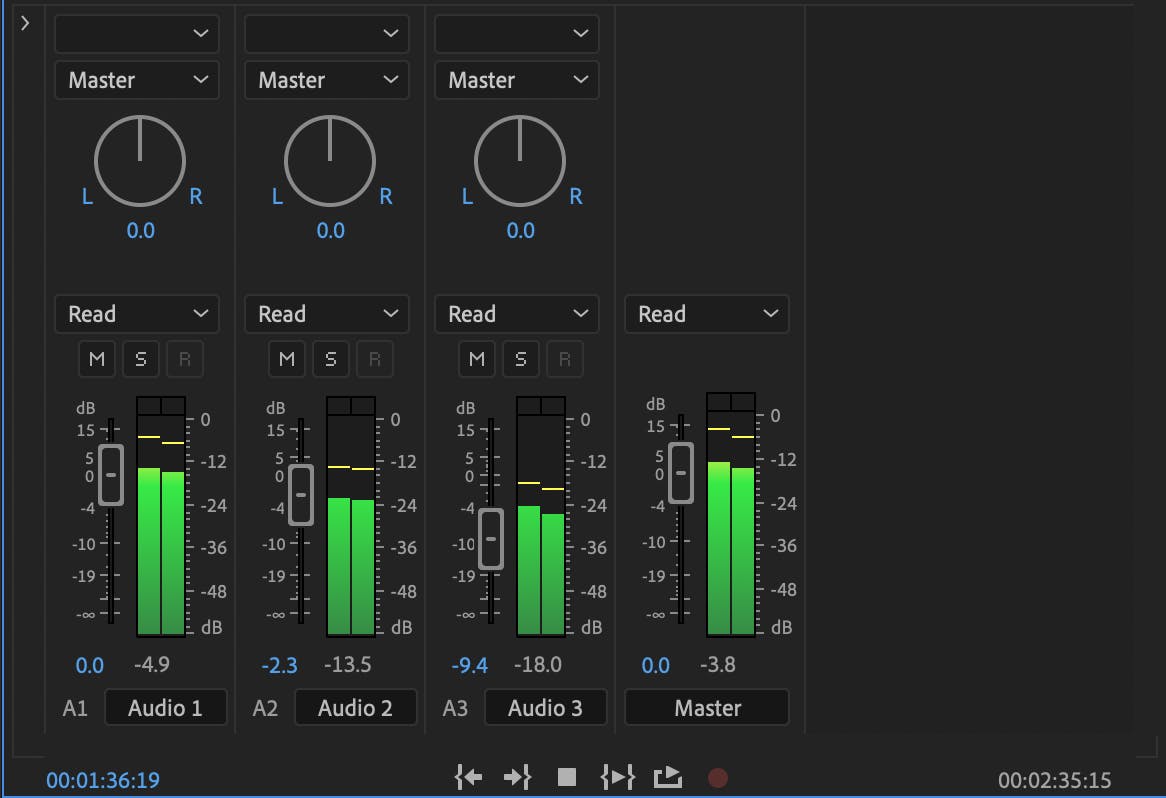Open Audio 2 Master output assignment dropdown
Viewport: 1166px width, 798px height.
[326, 80]
